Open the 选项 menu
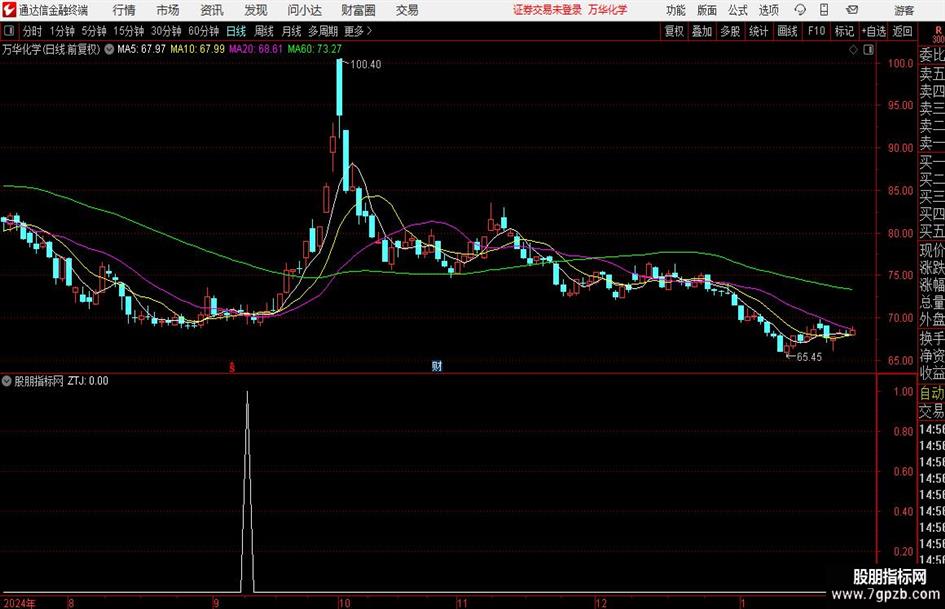This screenshot has height=609, width=945. click(768, 10)
